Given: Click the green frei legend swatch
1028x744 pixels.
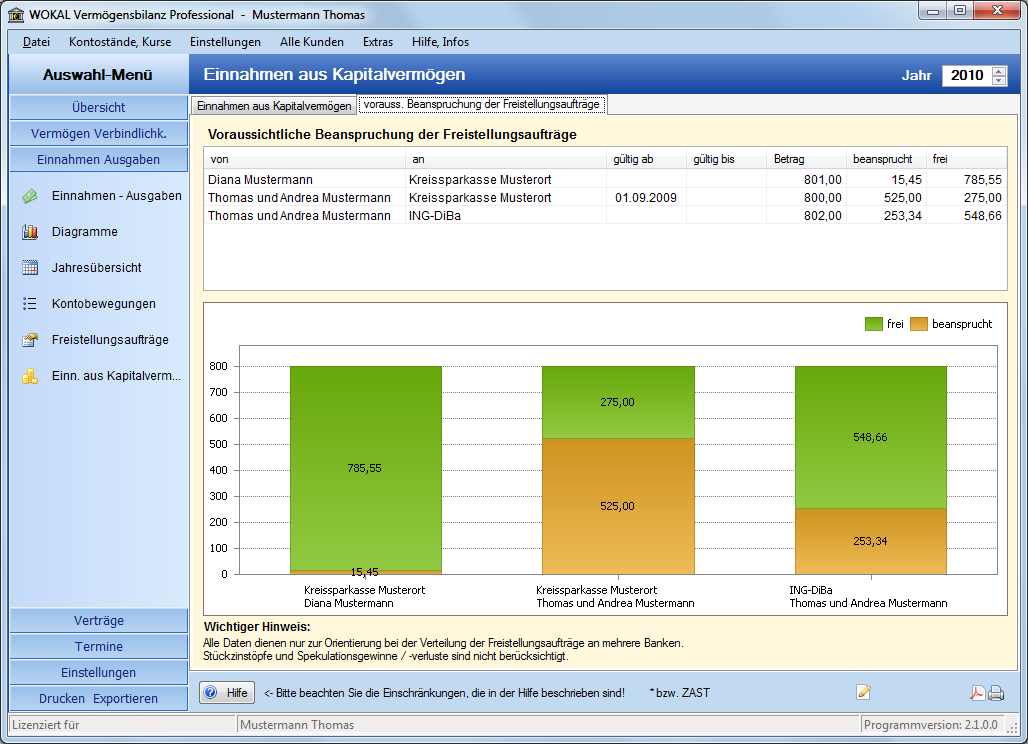Looking at the screenshot, I should pos(873,324).
